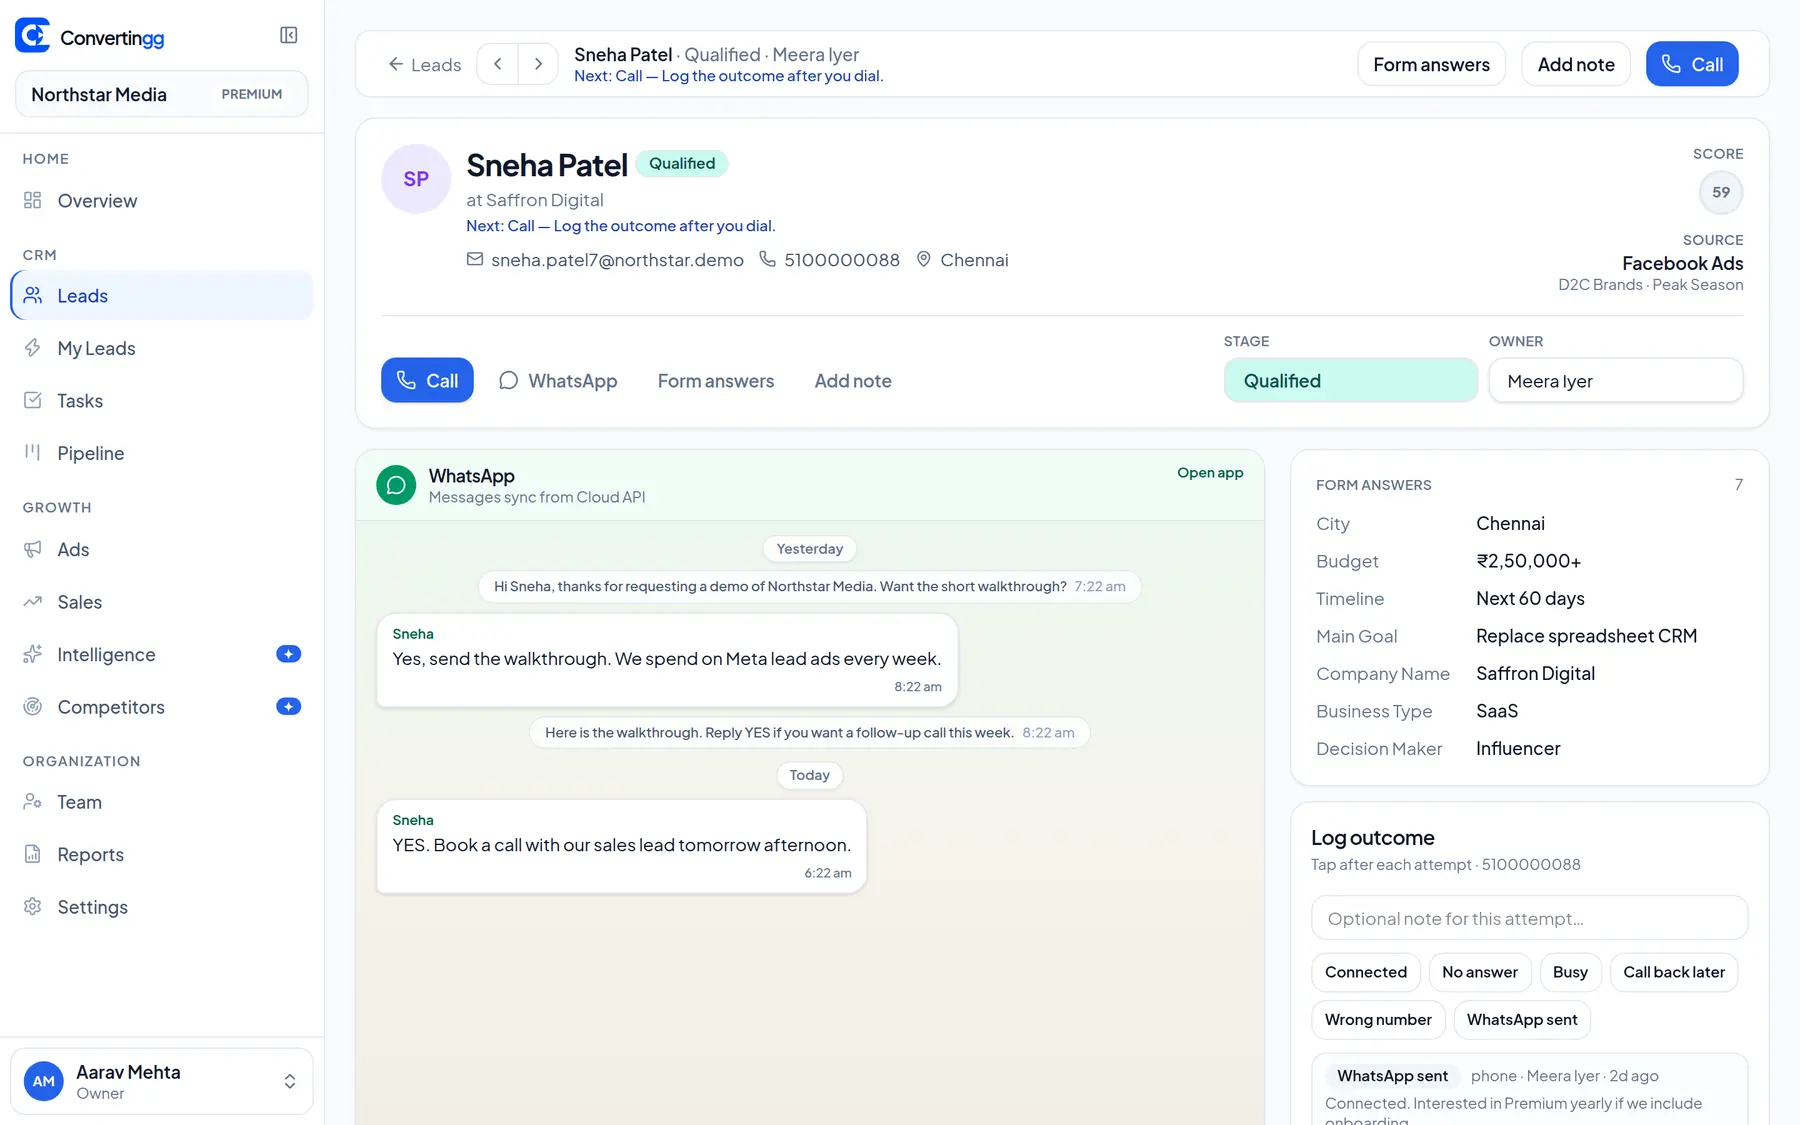The width and height of the screenshot is (1800, 1125).
Task: Open Reports page
Action: pyautogui.click(x=162, y=855)
